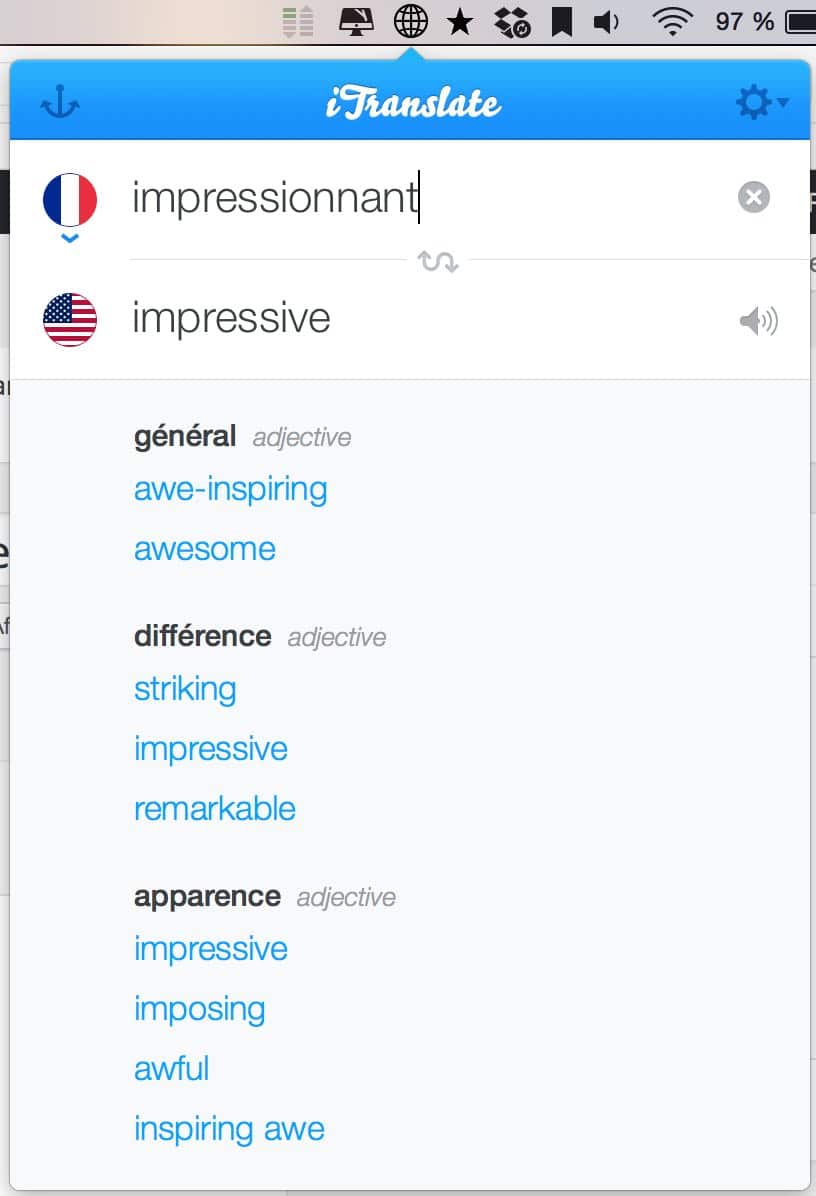Viewport: 816px width, 1196px height.
Task: Pick the remarkable suggestion
Action: coord(214,809)
